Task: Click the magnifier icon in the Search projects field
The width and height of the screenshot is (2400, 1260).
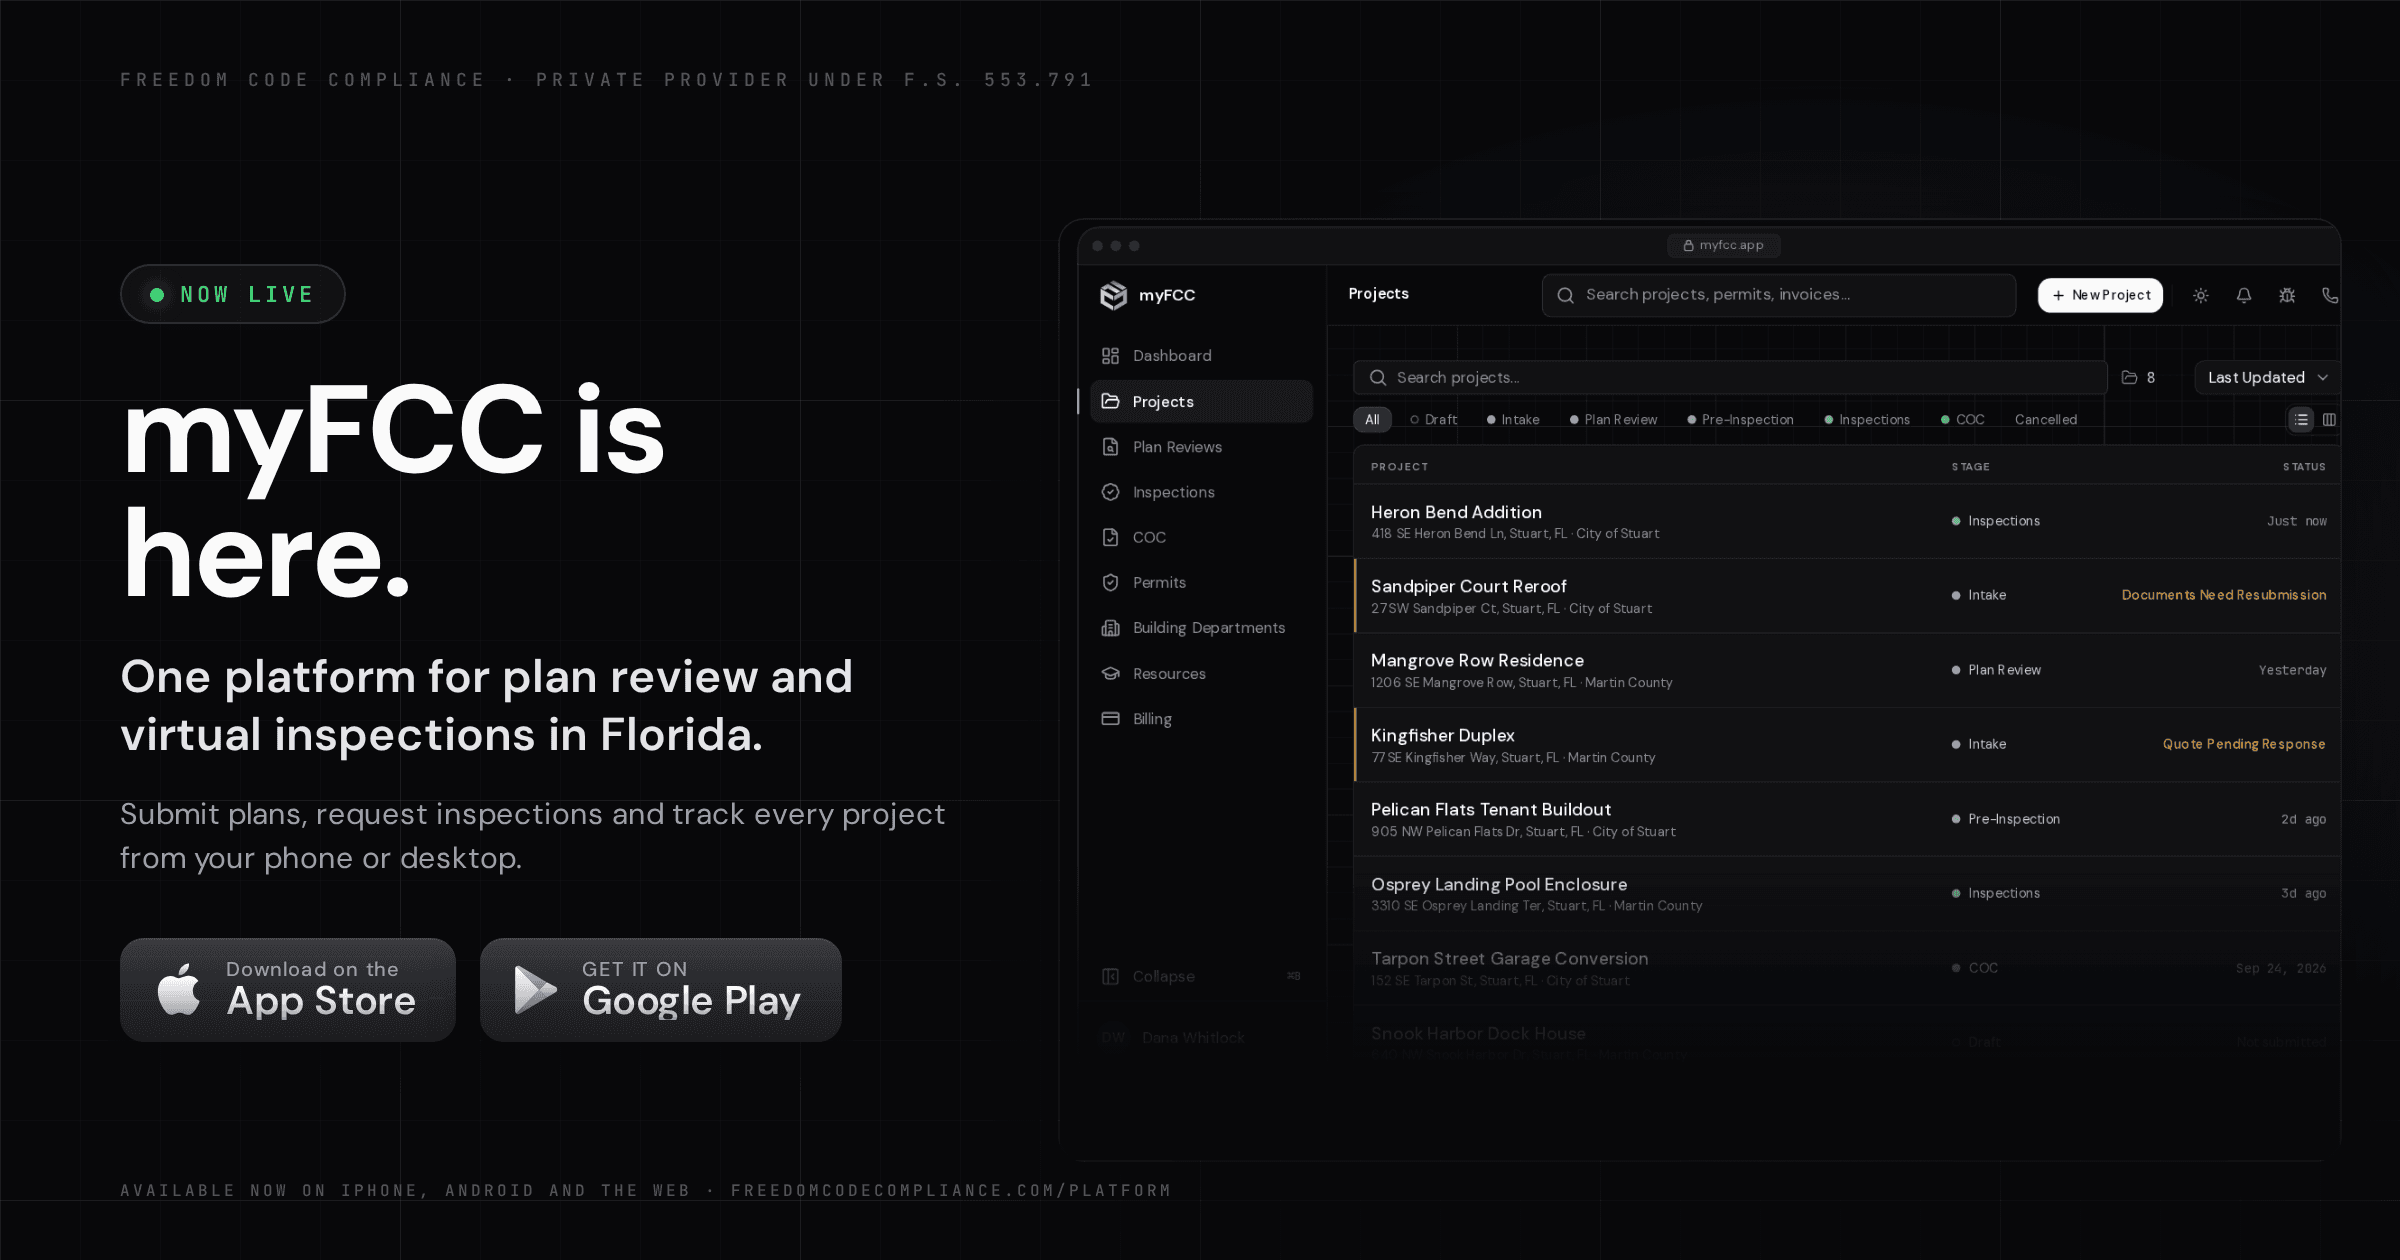Action: (x=1378, y=377)
